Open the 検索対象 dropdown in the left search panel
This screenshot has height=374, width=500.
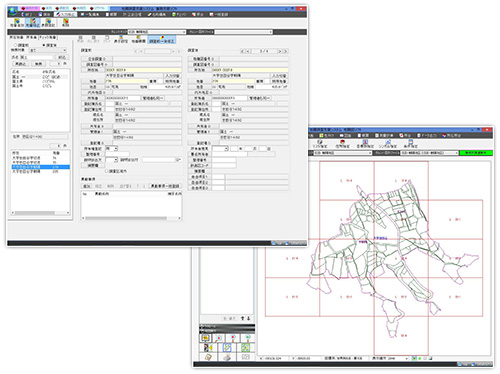48,50
